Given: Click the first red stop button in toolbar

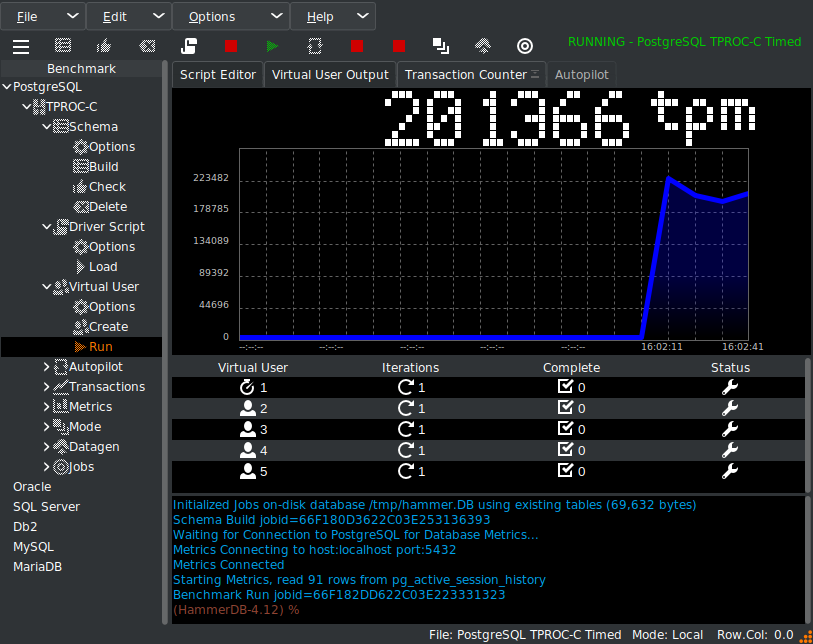Looking at the screenshot, I should click(231, 46).
